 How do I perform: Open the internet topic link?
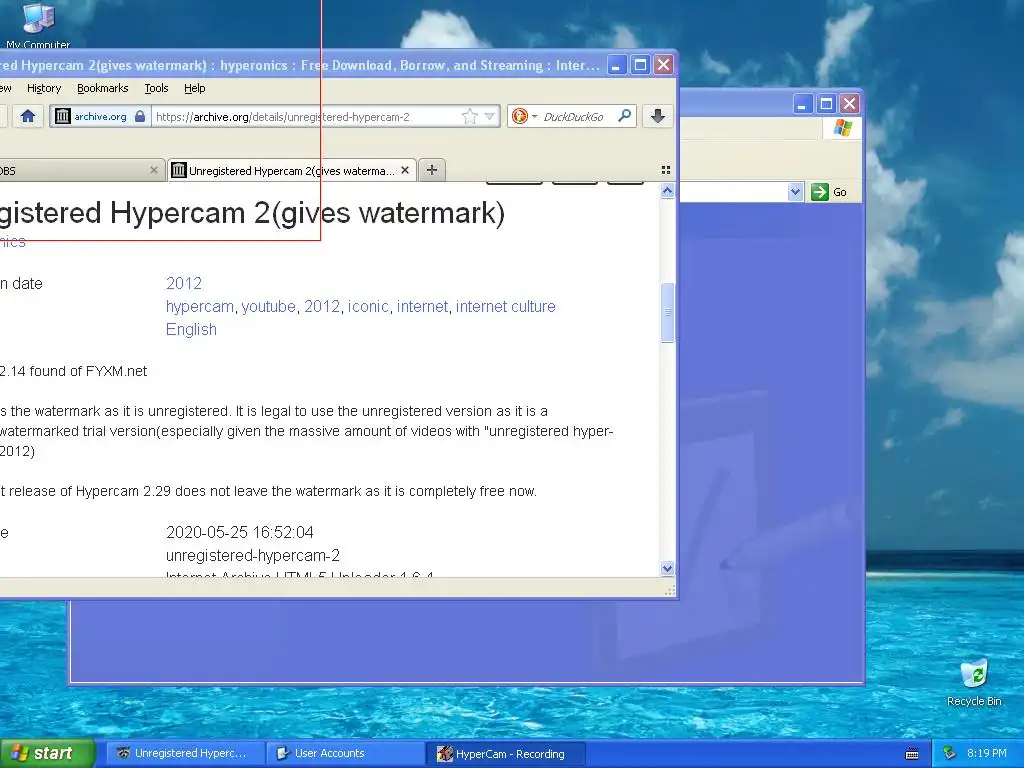pos(422,306)
